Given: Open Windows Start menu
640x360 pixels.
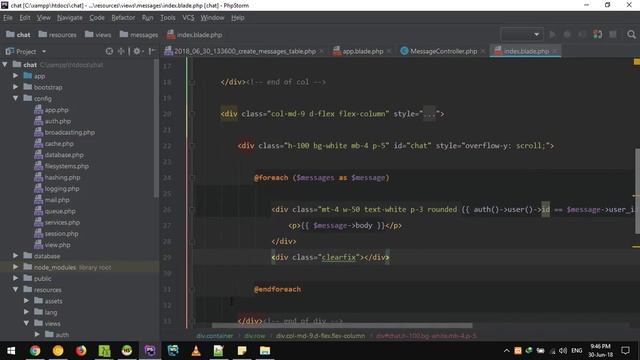Looking at the screenshot, I should 11,351.
